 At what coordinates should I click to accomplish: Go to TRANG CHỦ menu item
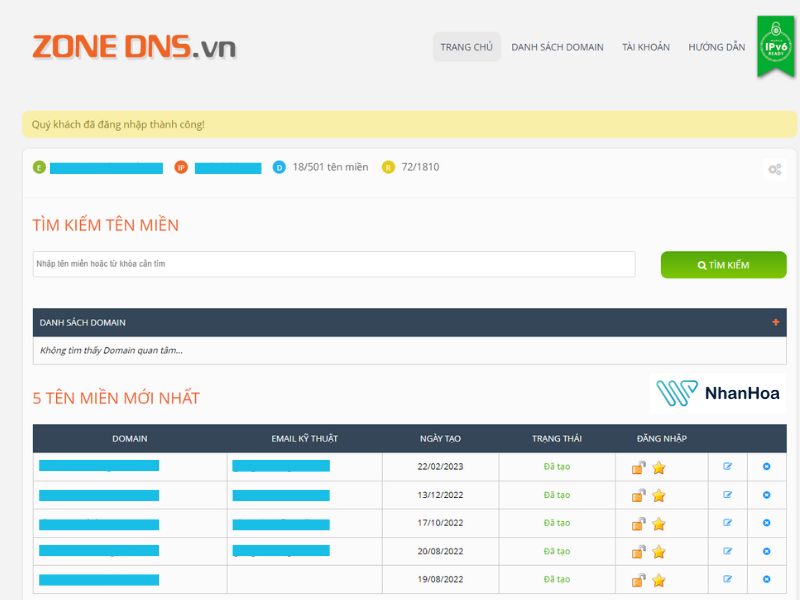coord(467,47)
